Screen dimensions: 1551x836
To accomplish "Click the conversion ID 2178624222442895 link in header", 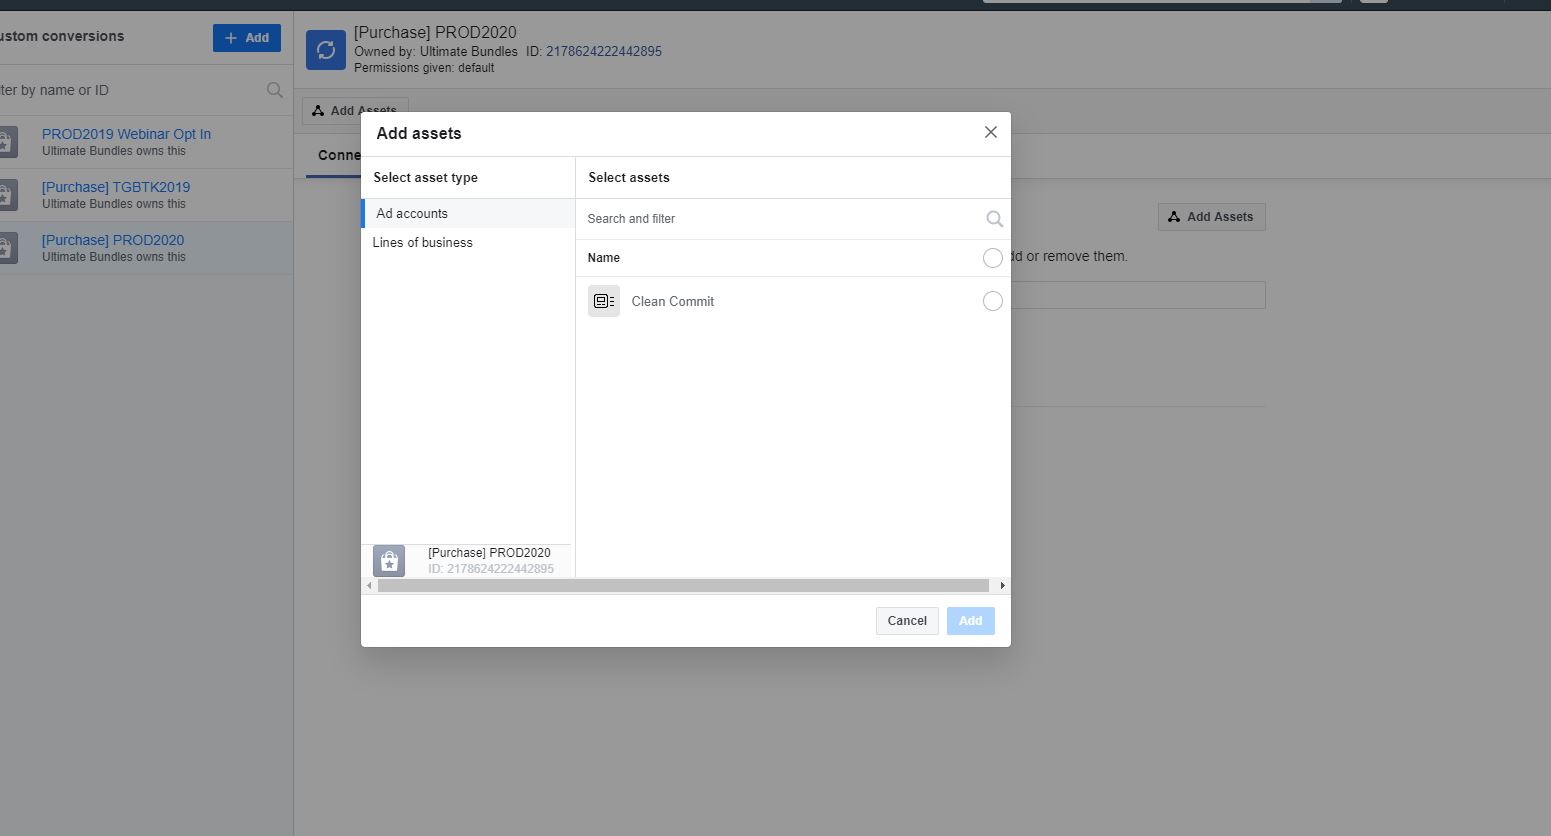I will click(x=604, y=51).
